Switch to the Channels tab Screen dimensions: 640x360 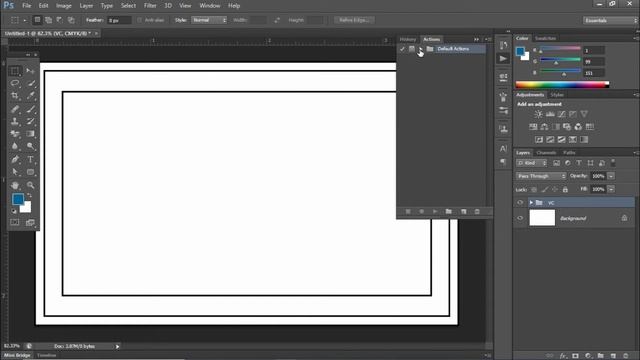click(546, 153)
